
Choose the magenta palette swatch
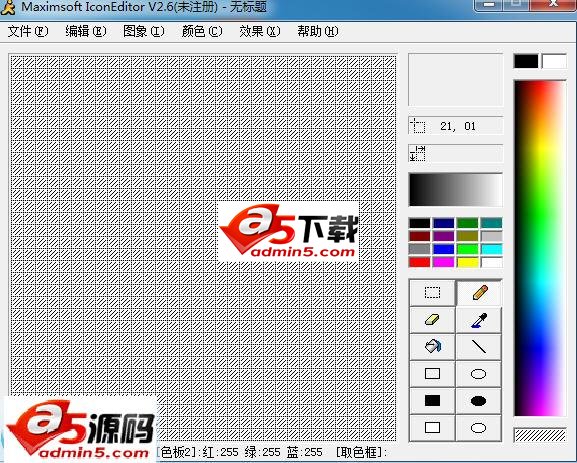[x=443, y=262]
